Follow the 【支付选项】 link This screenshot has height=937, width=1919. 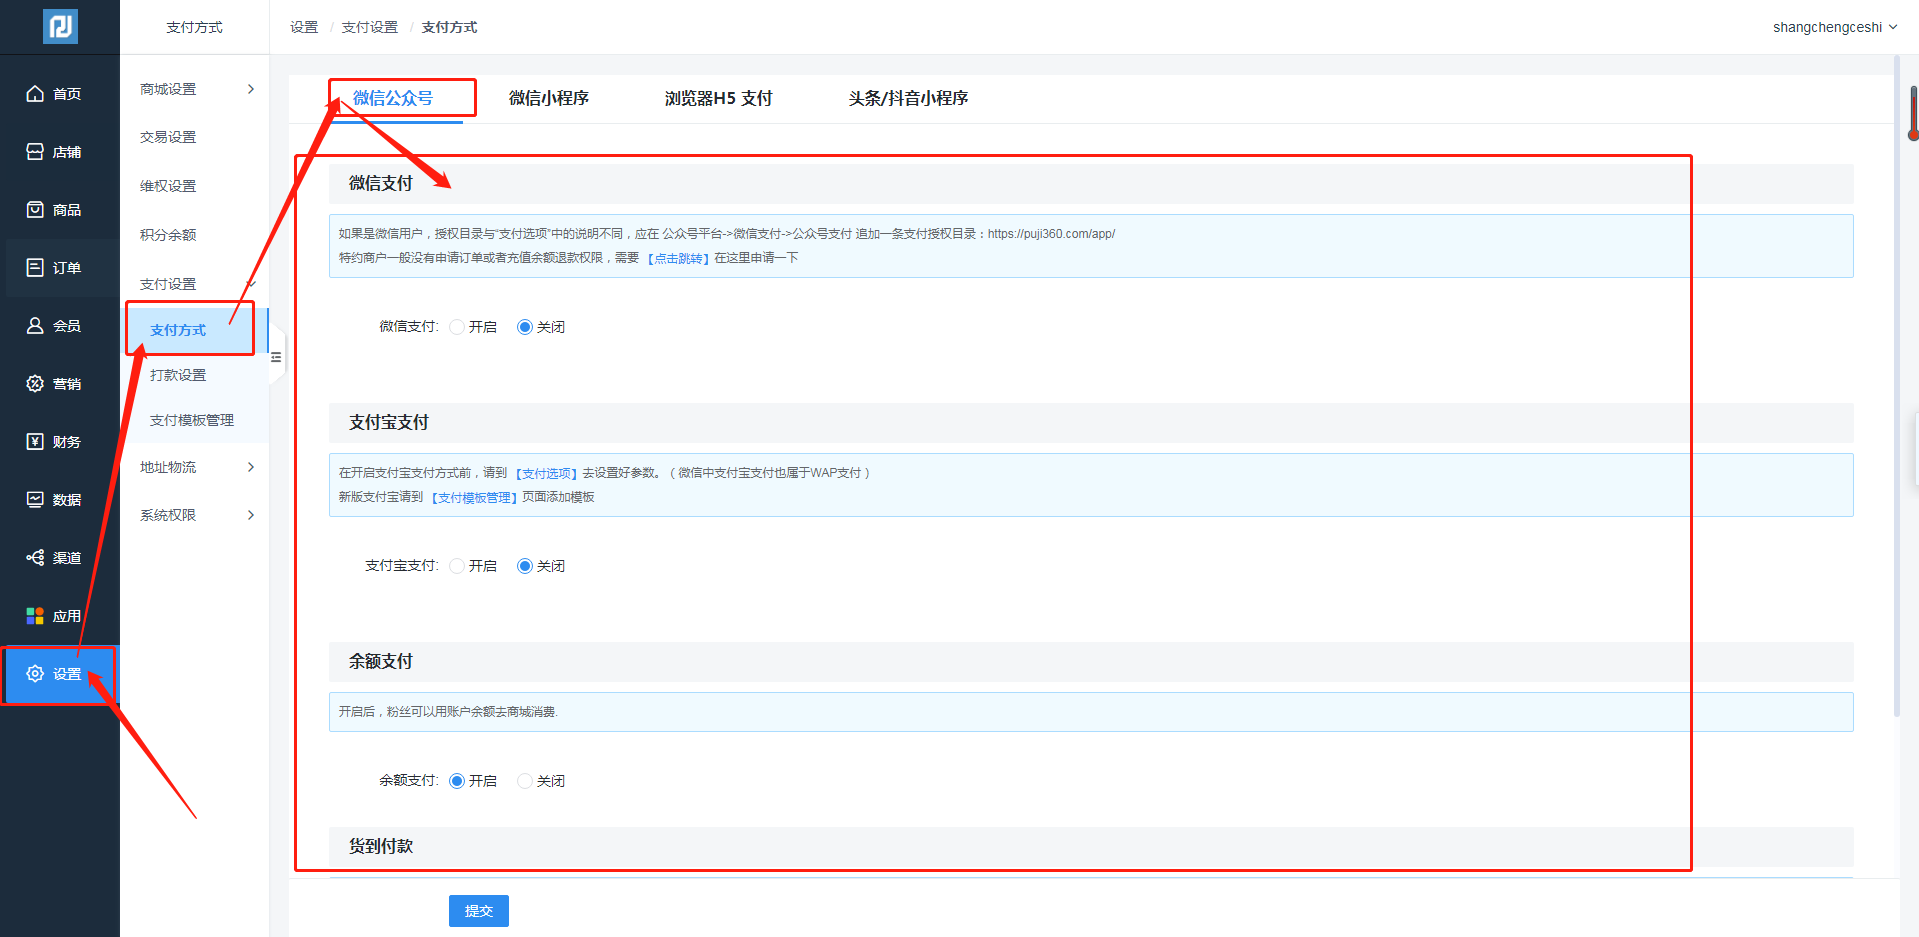547,473
